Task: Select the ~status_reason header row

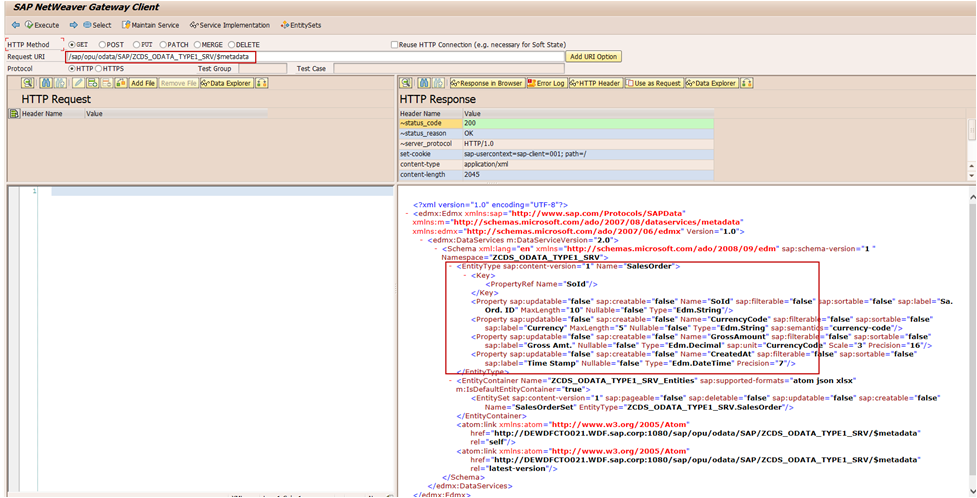Action: [x=556, y=133]
